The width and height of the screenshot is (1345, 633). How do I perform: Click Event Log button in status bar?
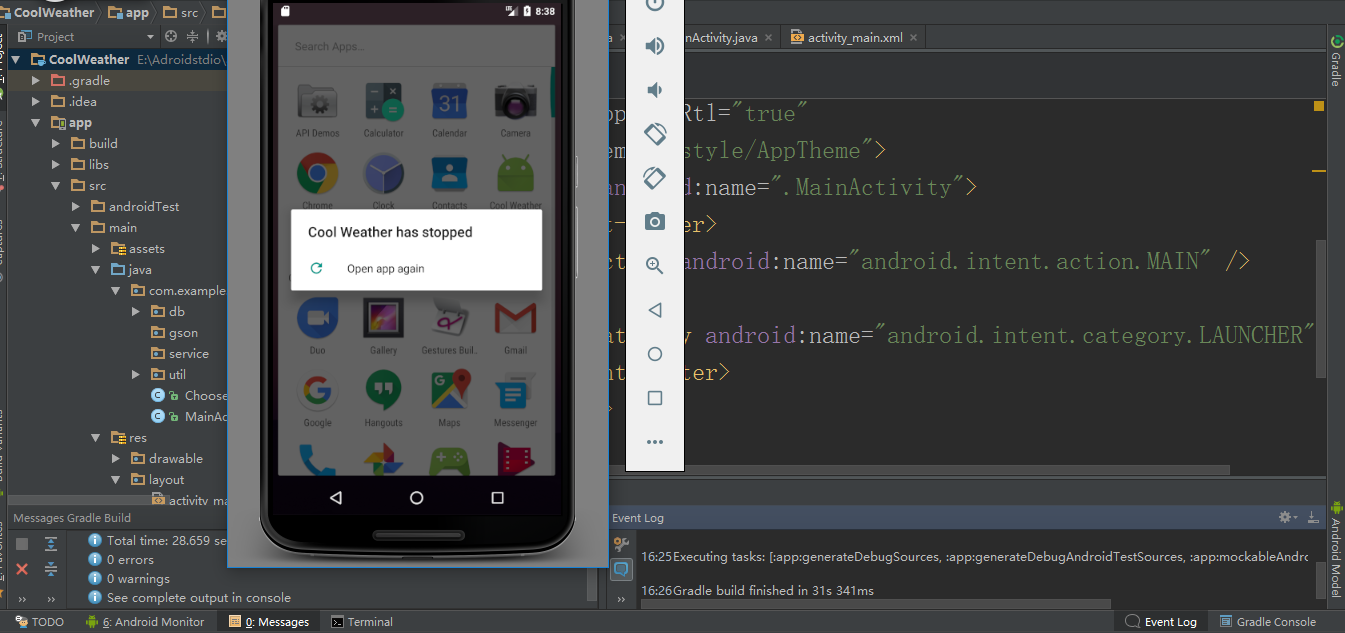(x=1161, y=622)
